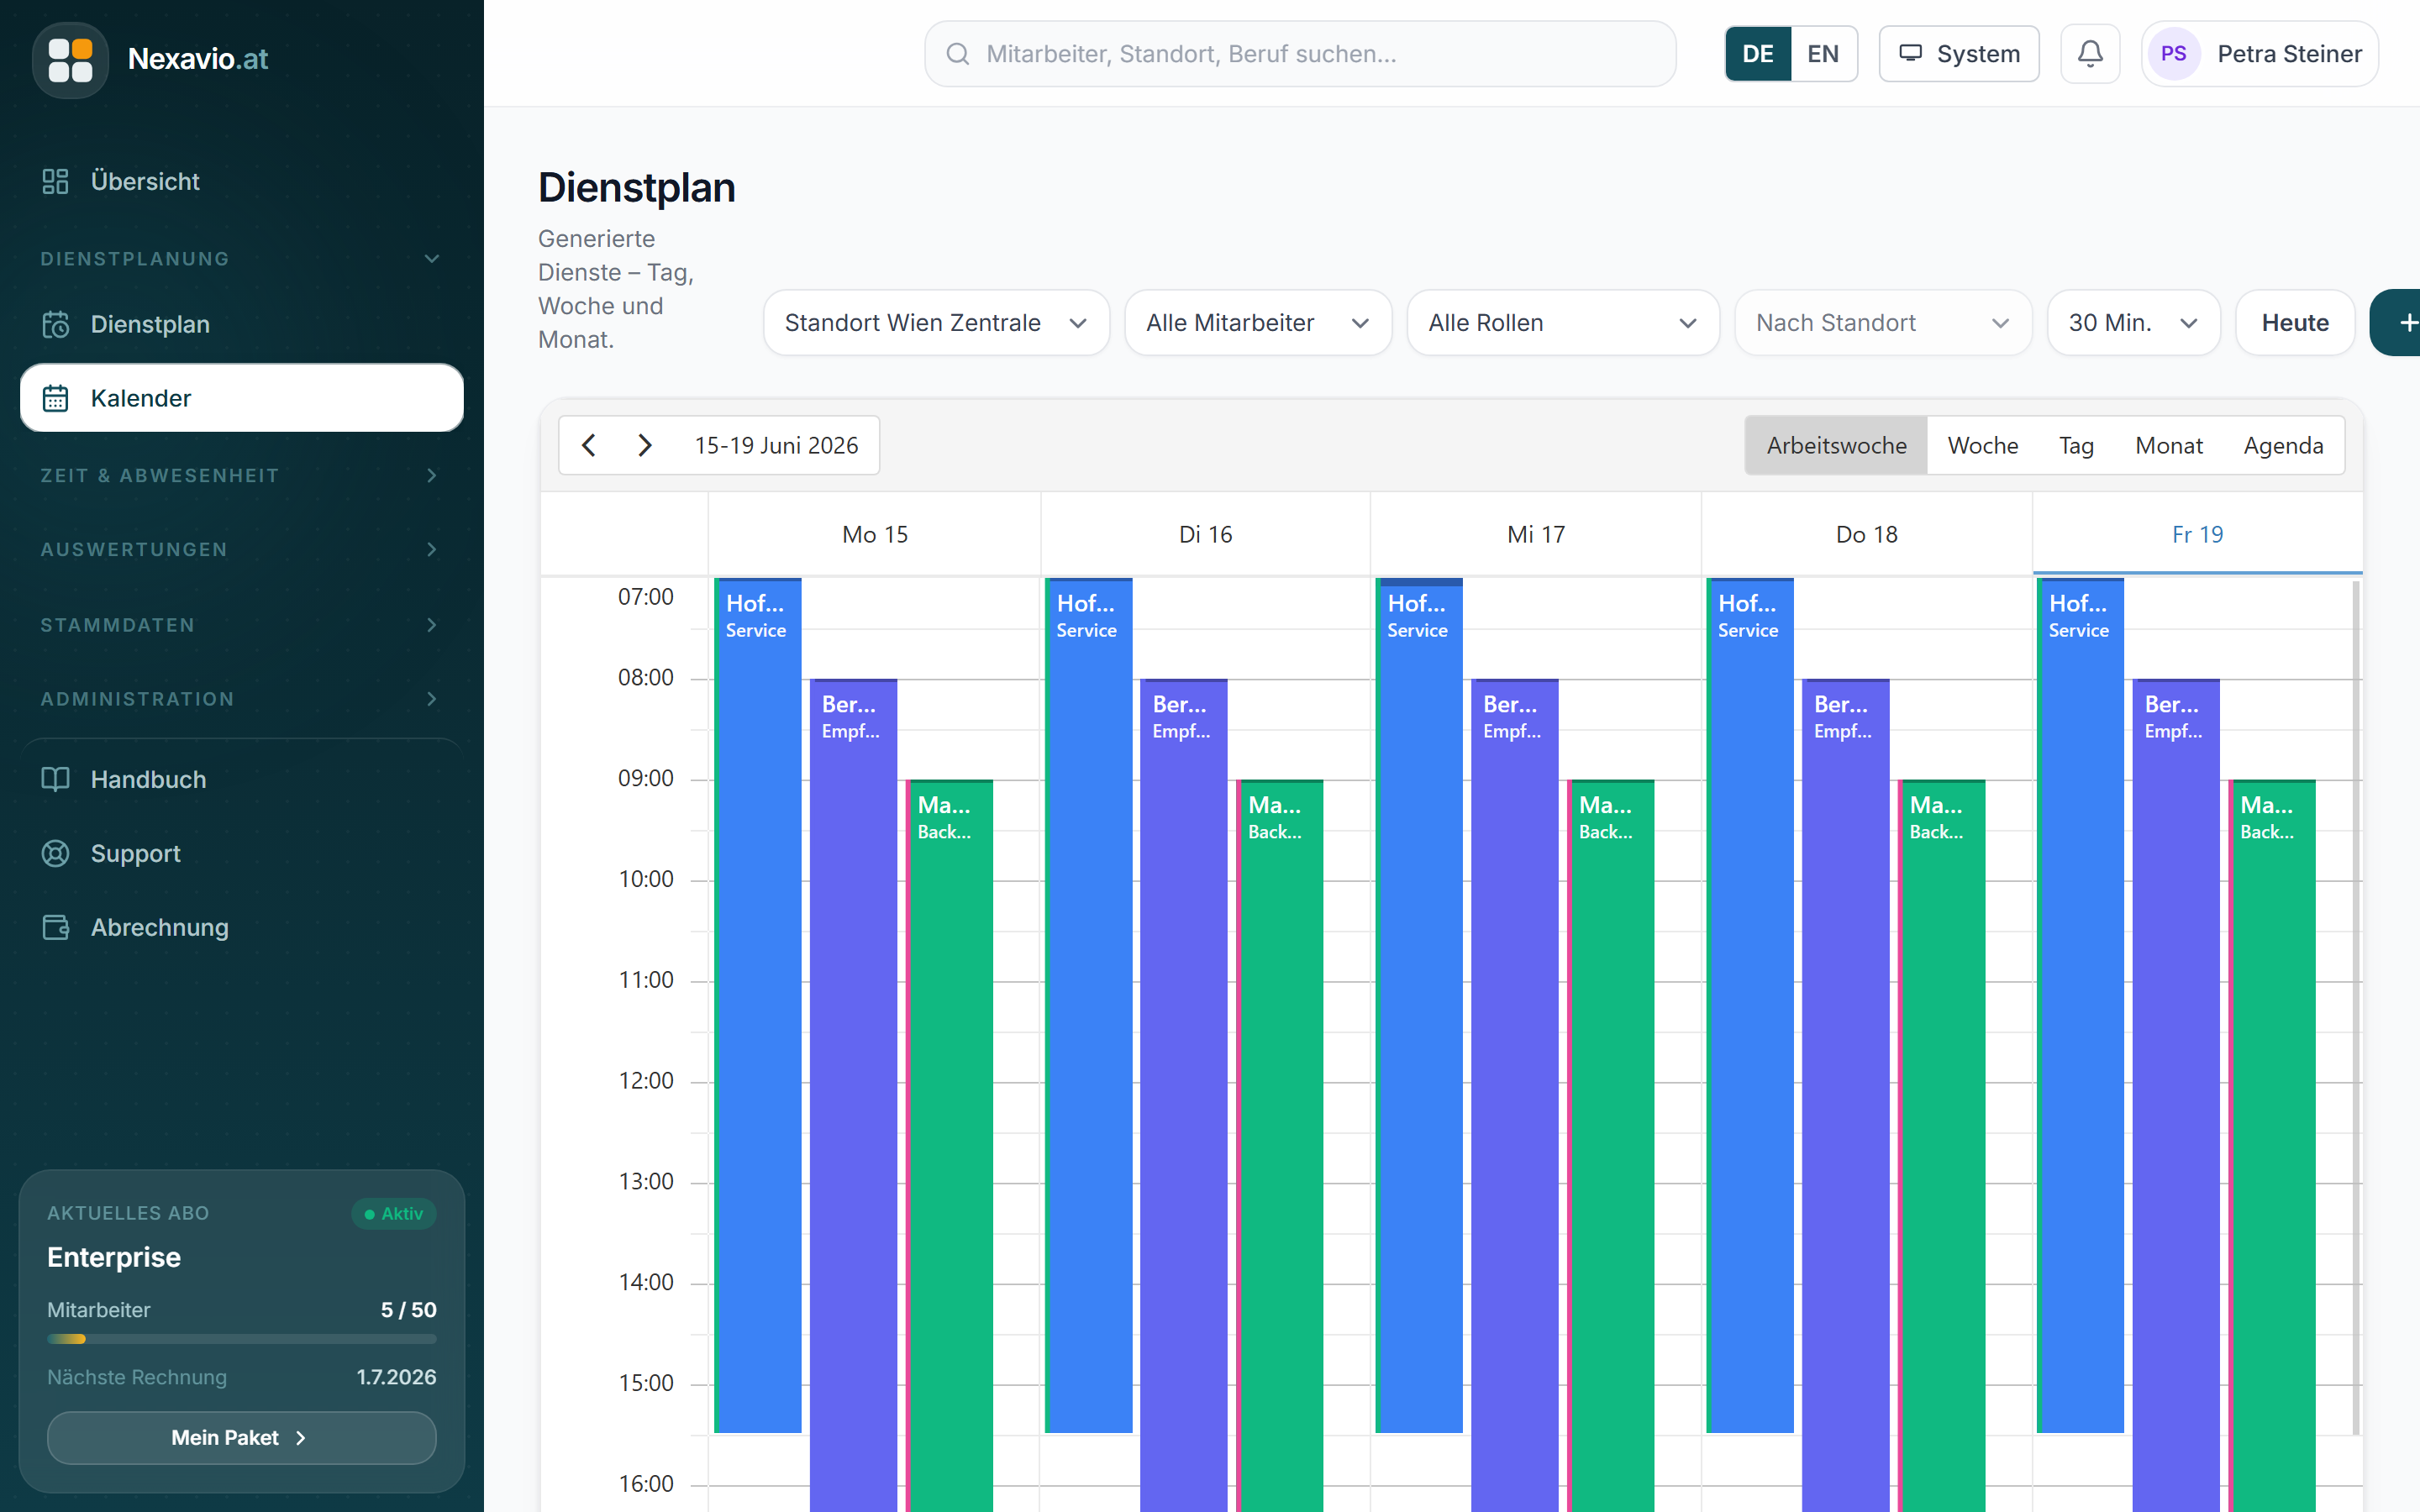This screenshot has width=2420, height=1512.
Task: Click the Fr 19 day header
Action: point(2198,535)
